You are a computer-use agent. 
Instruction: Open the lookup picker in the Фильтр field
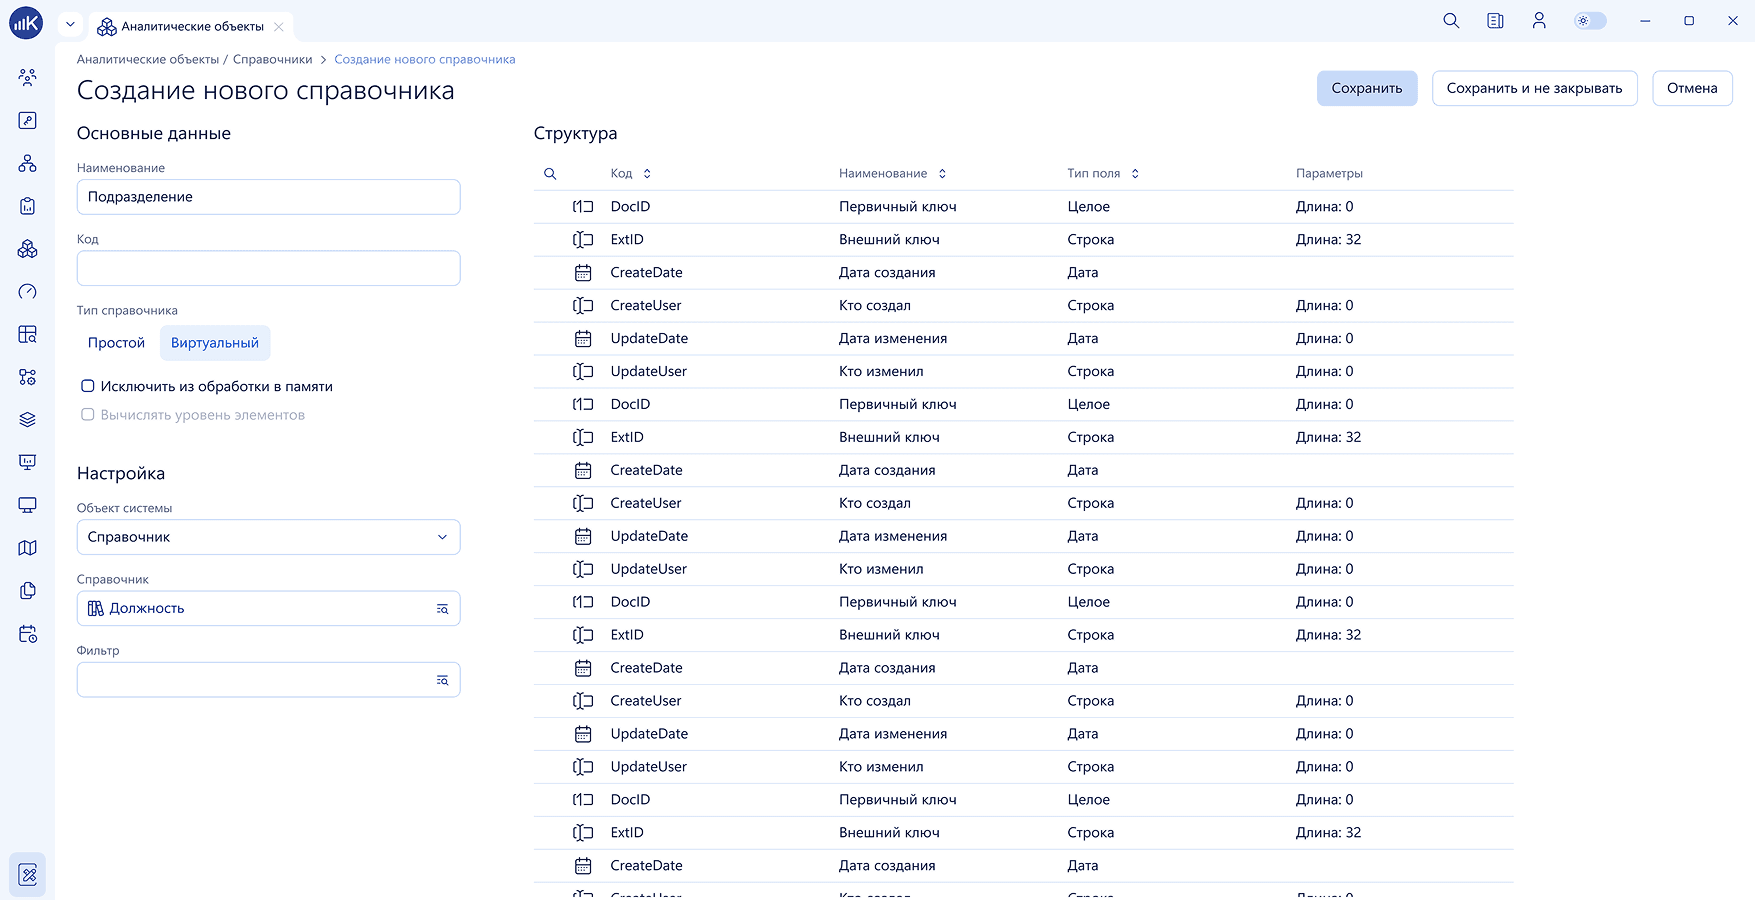tap(442, 680)
